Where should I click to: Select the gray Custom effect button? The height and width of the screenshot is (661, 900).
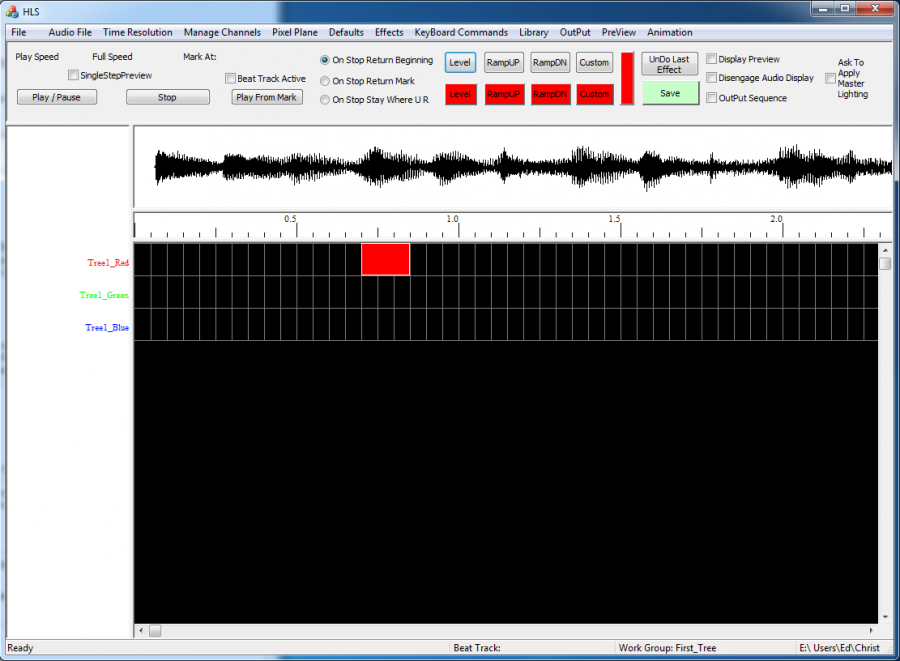594,63
